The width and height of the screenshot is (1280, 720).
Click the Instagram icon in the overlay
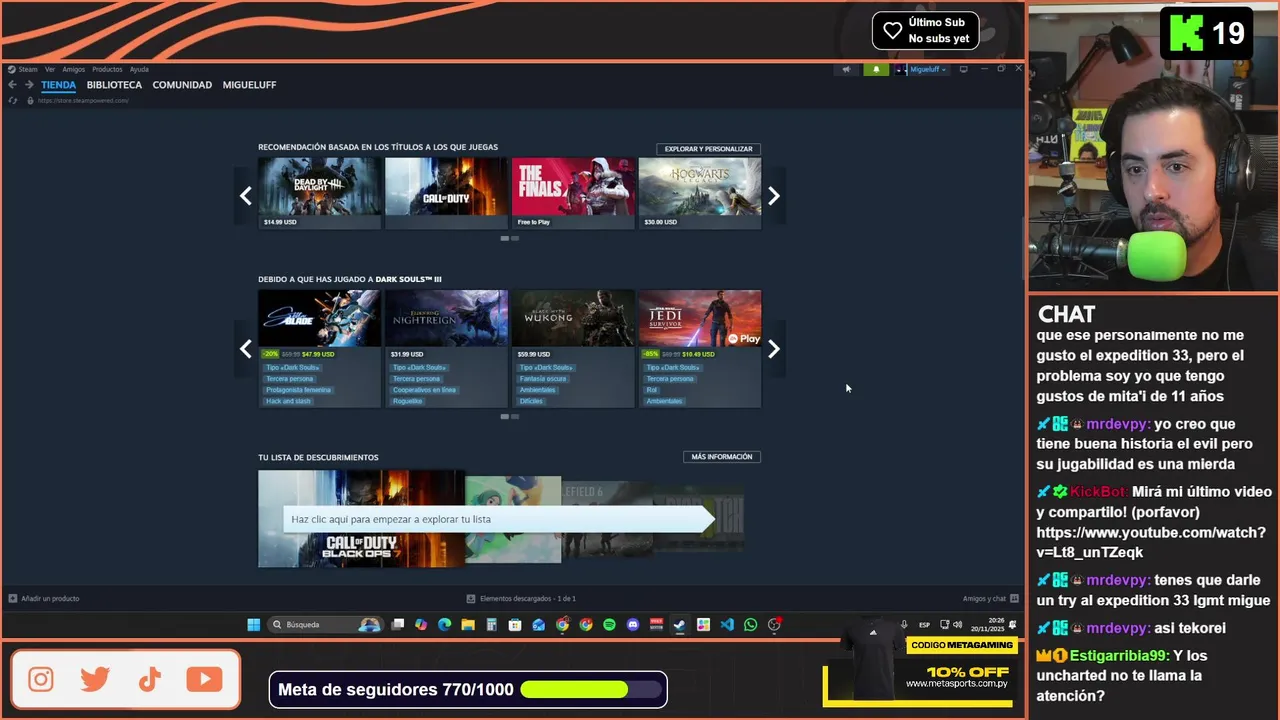41,680
